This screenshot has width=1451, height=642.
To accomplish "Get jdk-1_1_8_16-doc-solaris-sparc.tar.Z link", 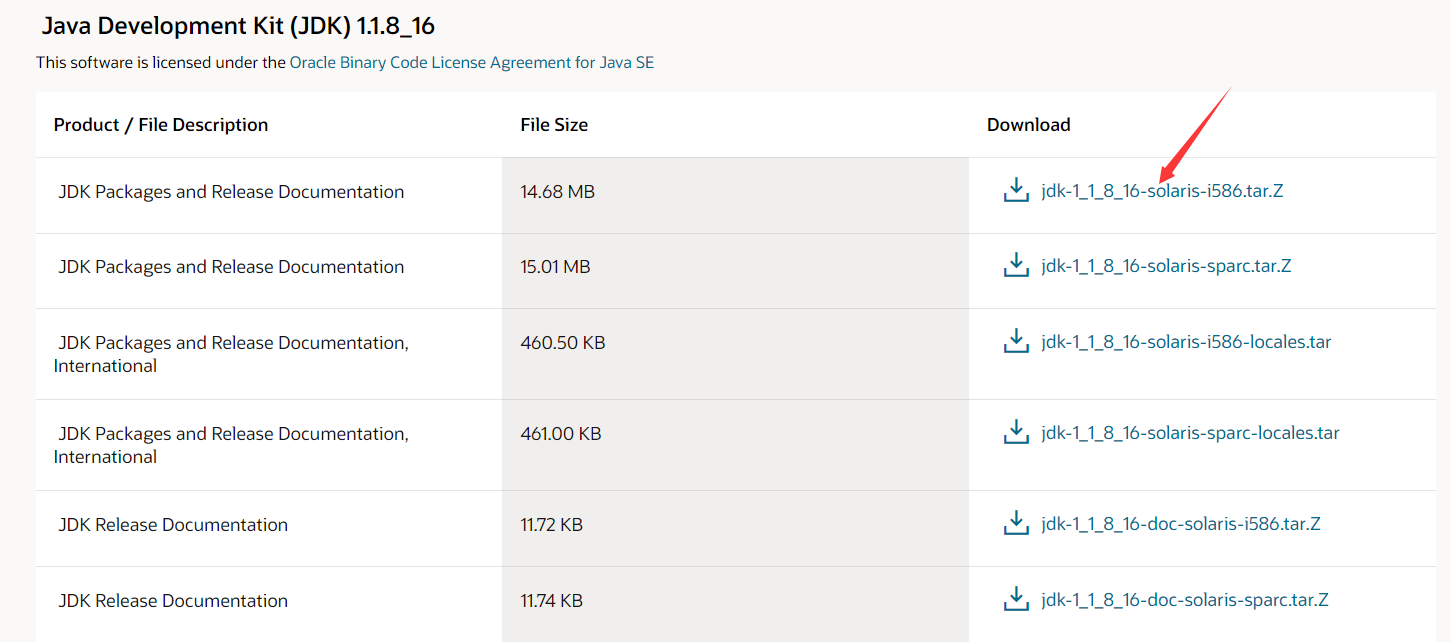I will [x=1185, y=600].
